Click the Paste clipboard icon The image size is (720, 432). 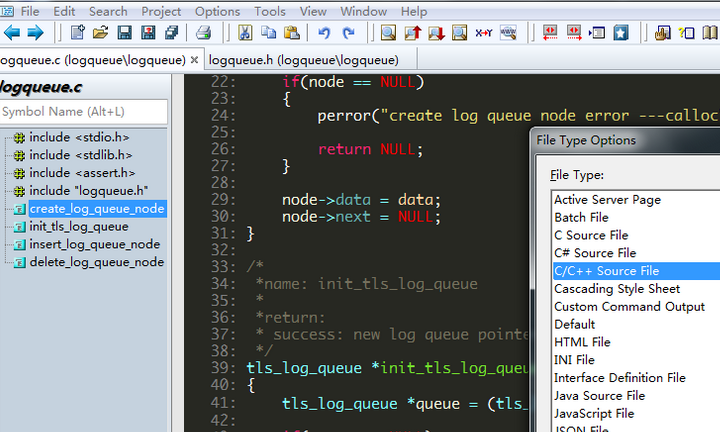coord(292,33)
